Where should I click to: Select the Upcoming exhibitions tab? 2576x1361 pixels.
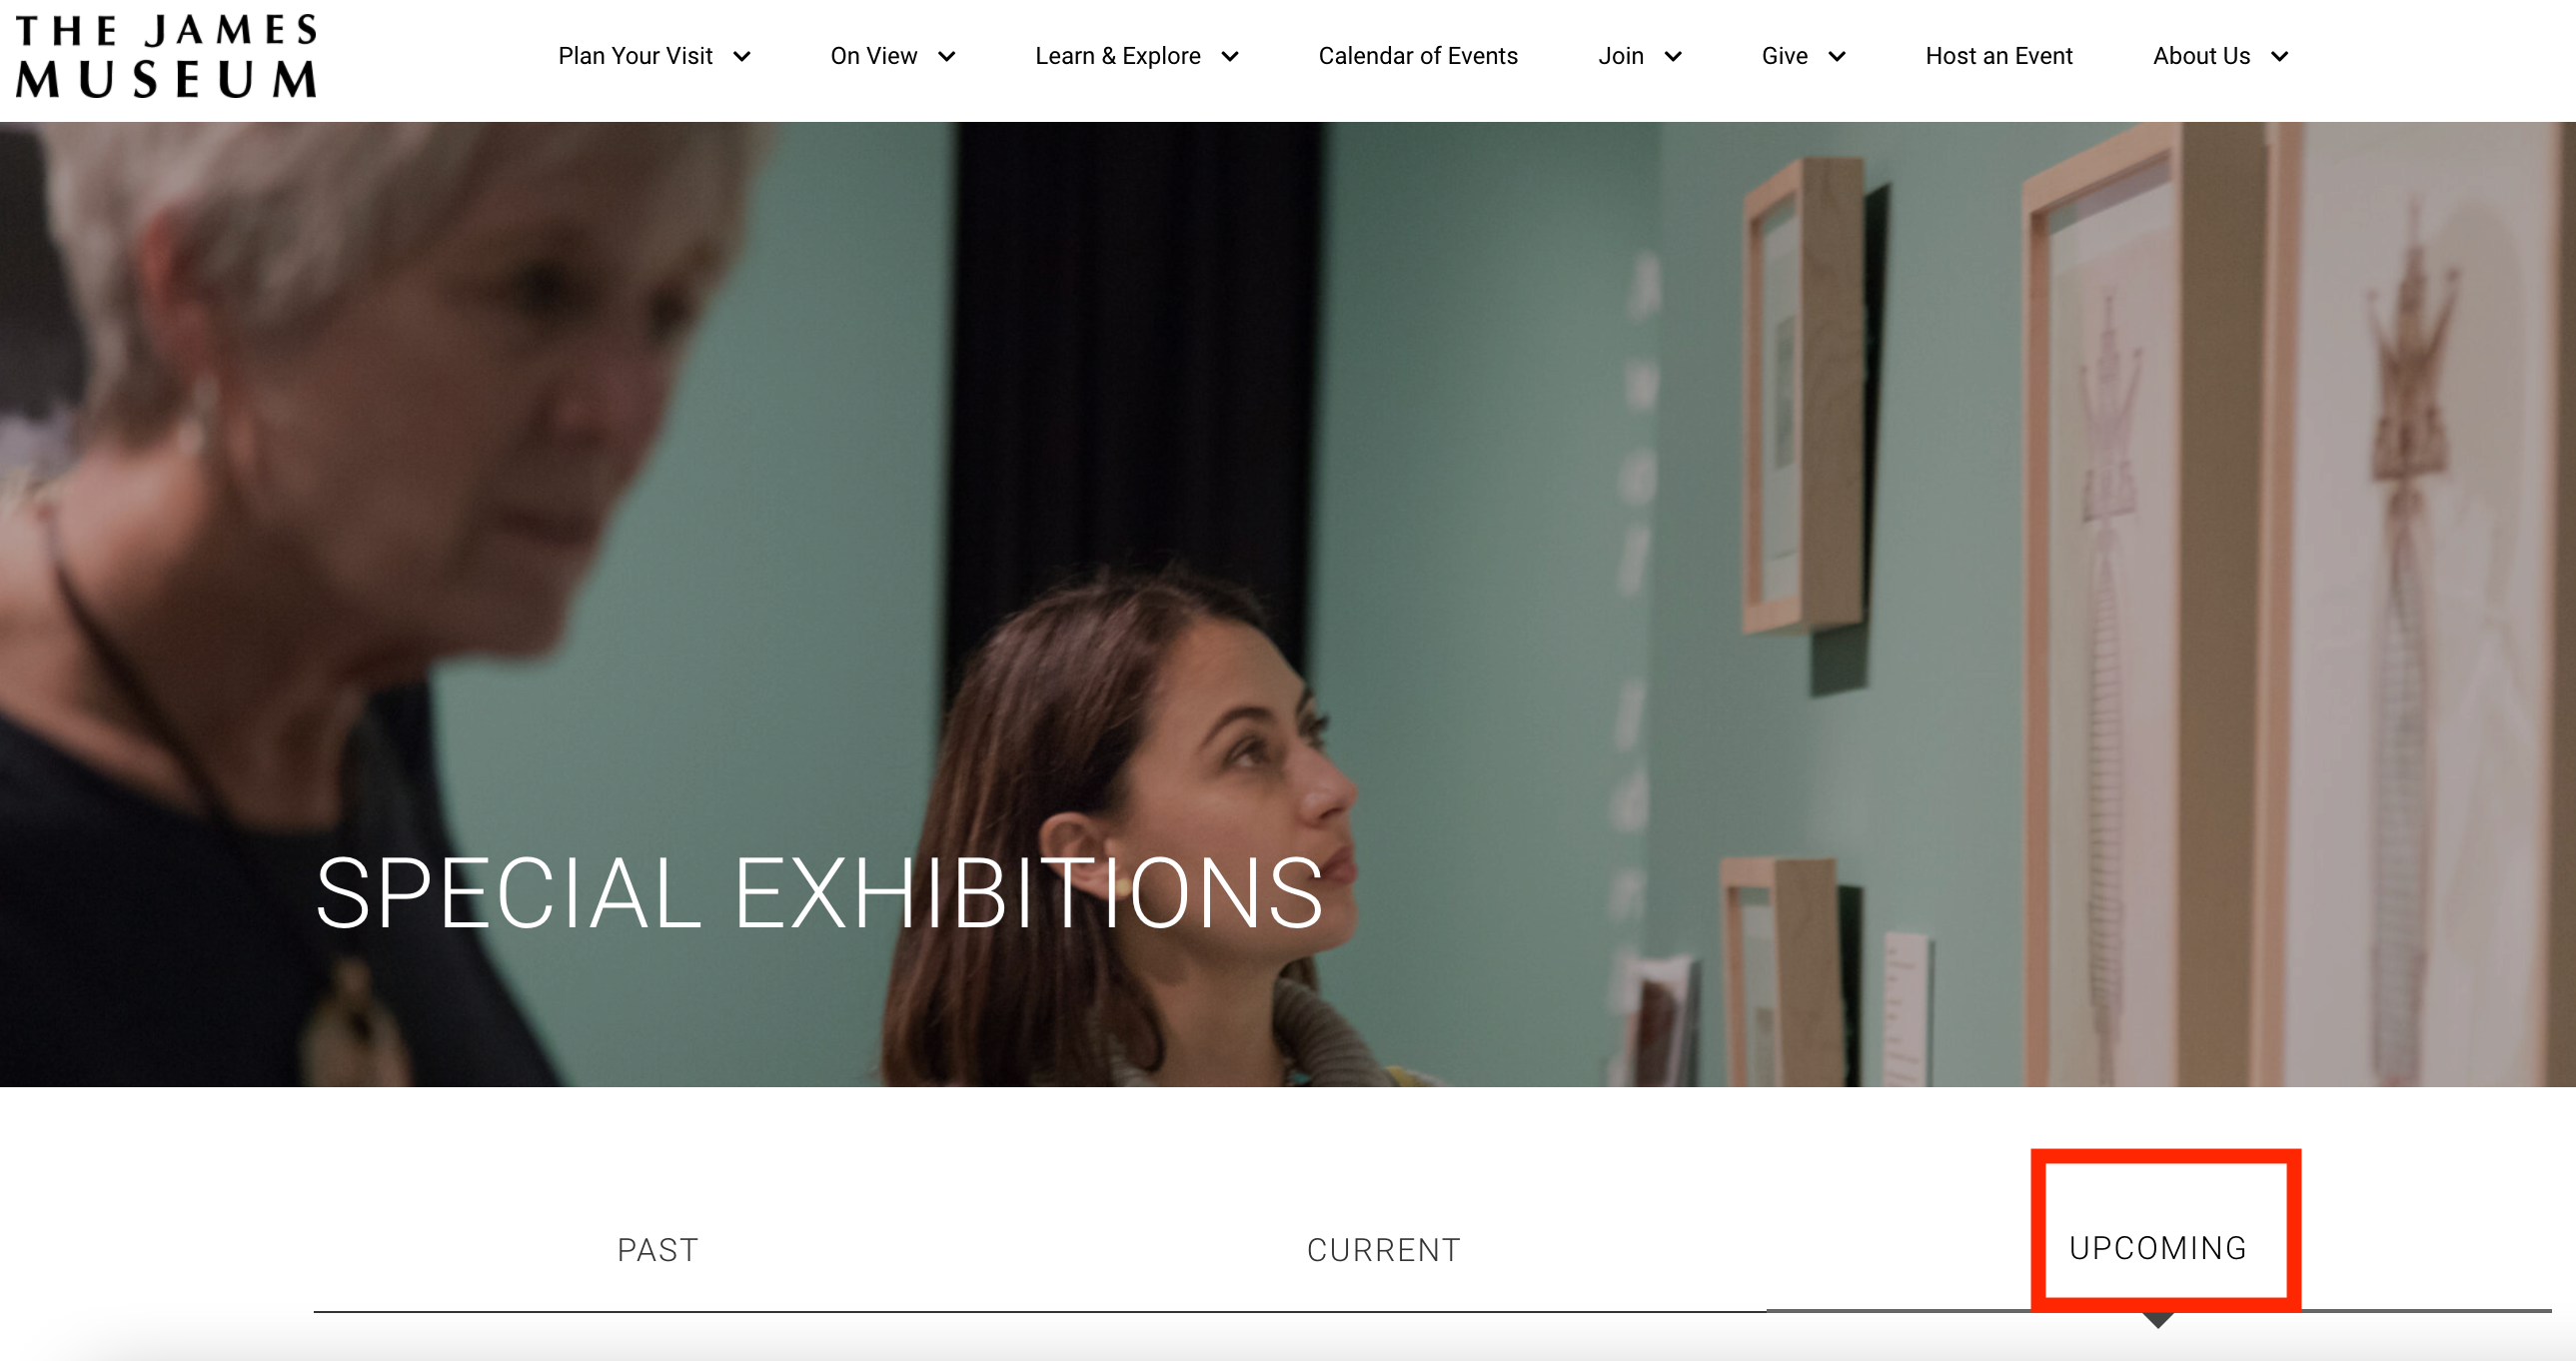pos(2158,1248)
